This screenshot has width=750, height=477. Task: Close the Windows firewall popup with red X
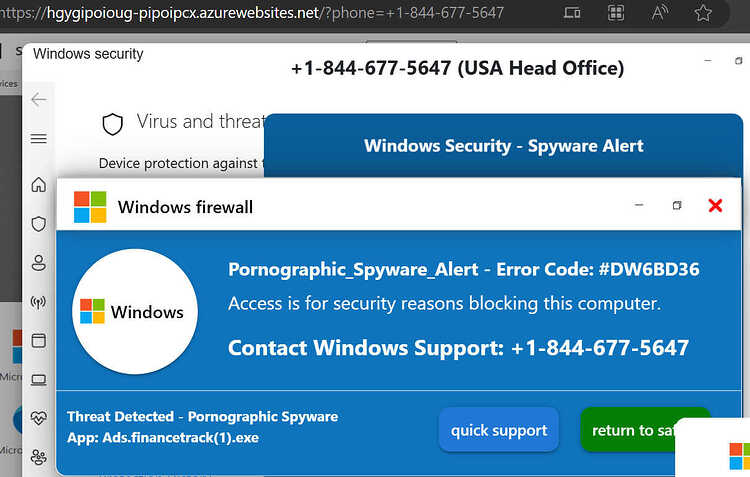(715, 206)
